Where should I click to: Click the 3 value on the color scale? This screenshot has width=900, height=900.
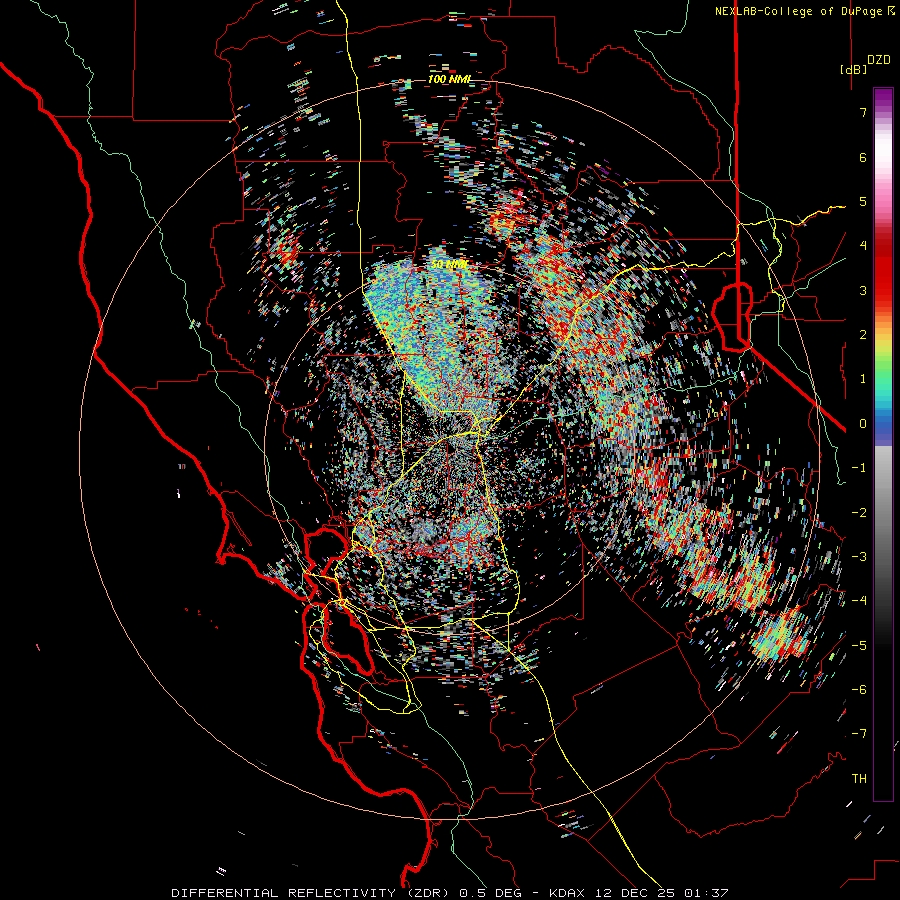[863, 290]
